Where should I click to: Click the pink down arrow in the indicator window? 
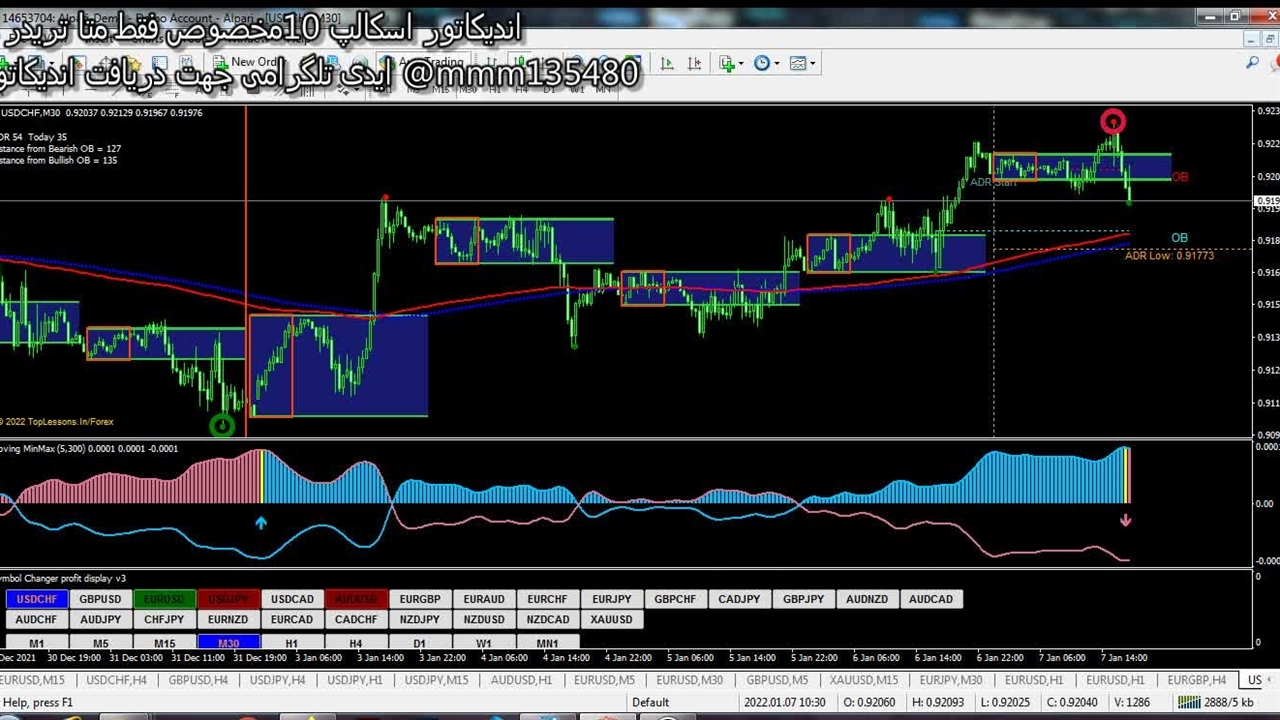click(x=1126, y=520)
